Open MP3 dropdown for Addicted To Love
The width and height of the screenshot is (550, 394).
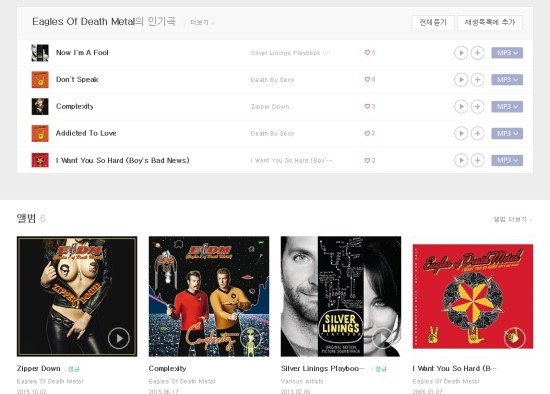tap(507, 133)
